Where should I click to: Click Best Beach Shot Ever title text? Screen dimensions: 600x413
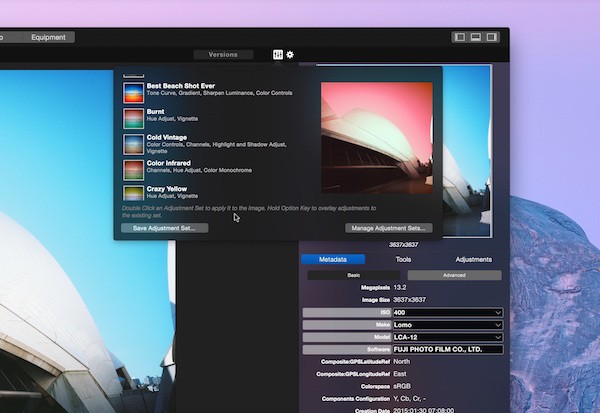(181, 86)
